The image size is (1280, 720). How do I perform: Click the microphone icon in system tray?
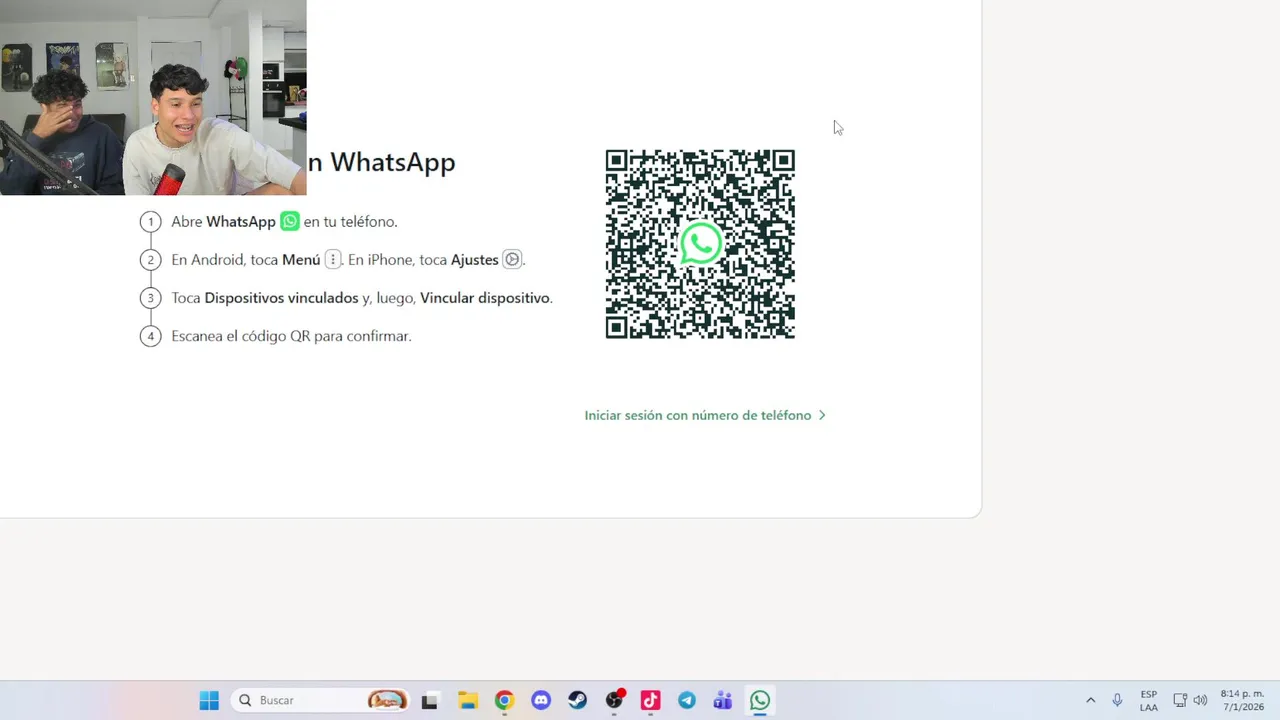click(1117, 700)
